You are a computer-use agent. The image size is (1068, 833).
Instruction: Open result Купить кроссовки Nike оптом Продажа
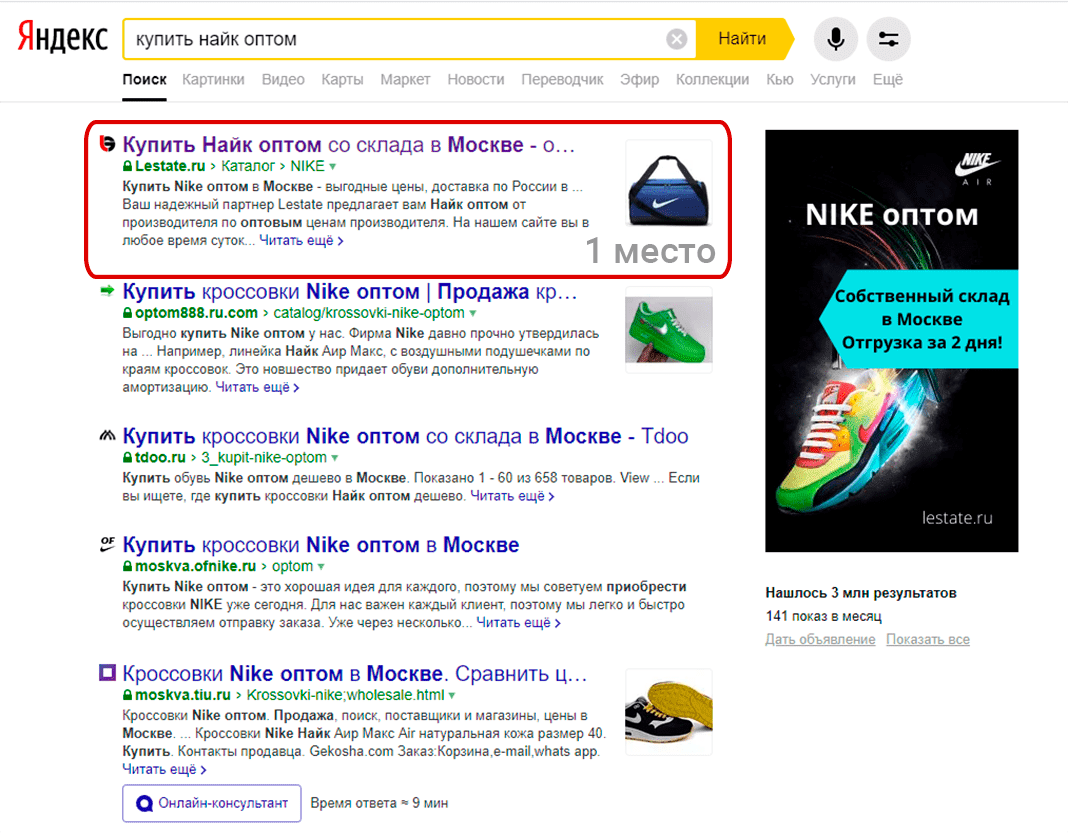(349, 292)
